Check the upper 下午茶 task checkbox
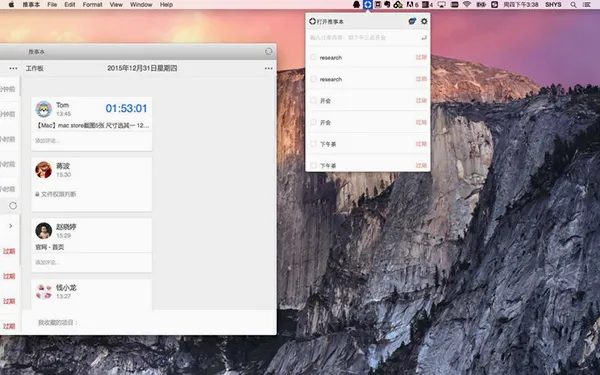The width and height of the screenshot is (600, 375). [x=313, y=144]
